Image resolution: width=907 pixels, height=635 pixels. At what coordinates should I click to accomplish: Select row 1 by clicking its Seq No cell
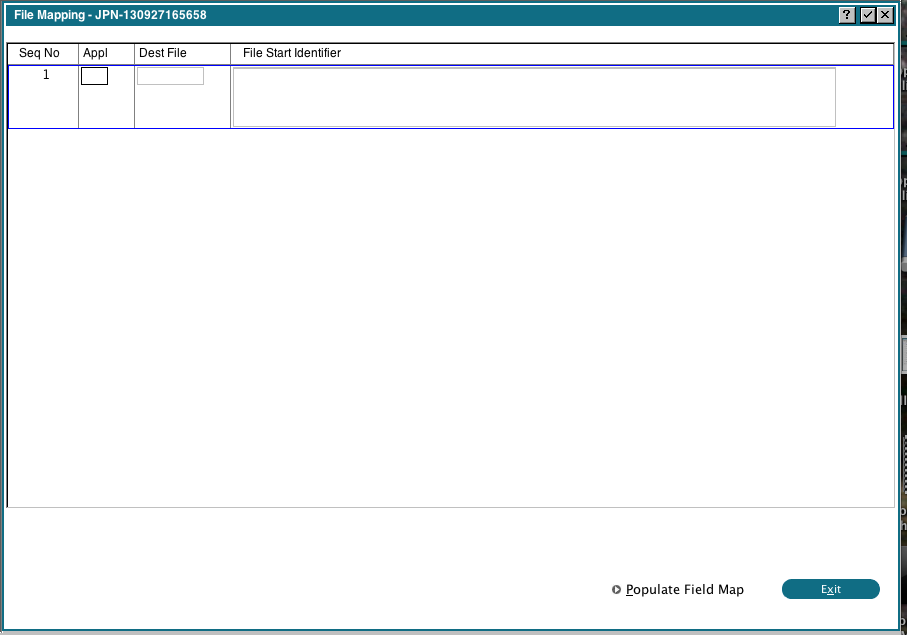click(42, 96)
